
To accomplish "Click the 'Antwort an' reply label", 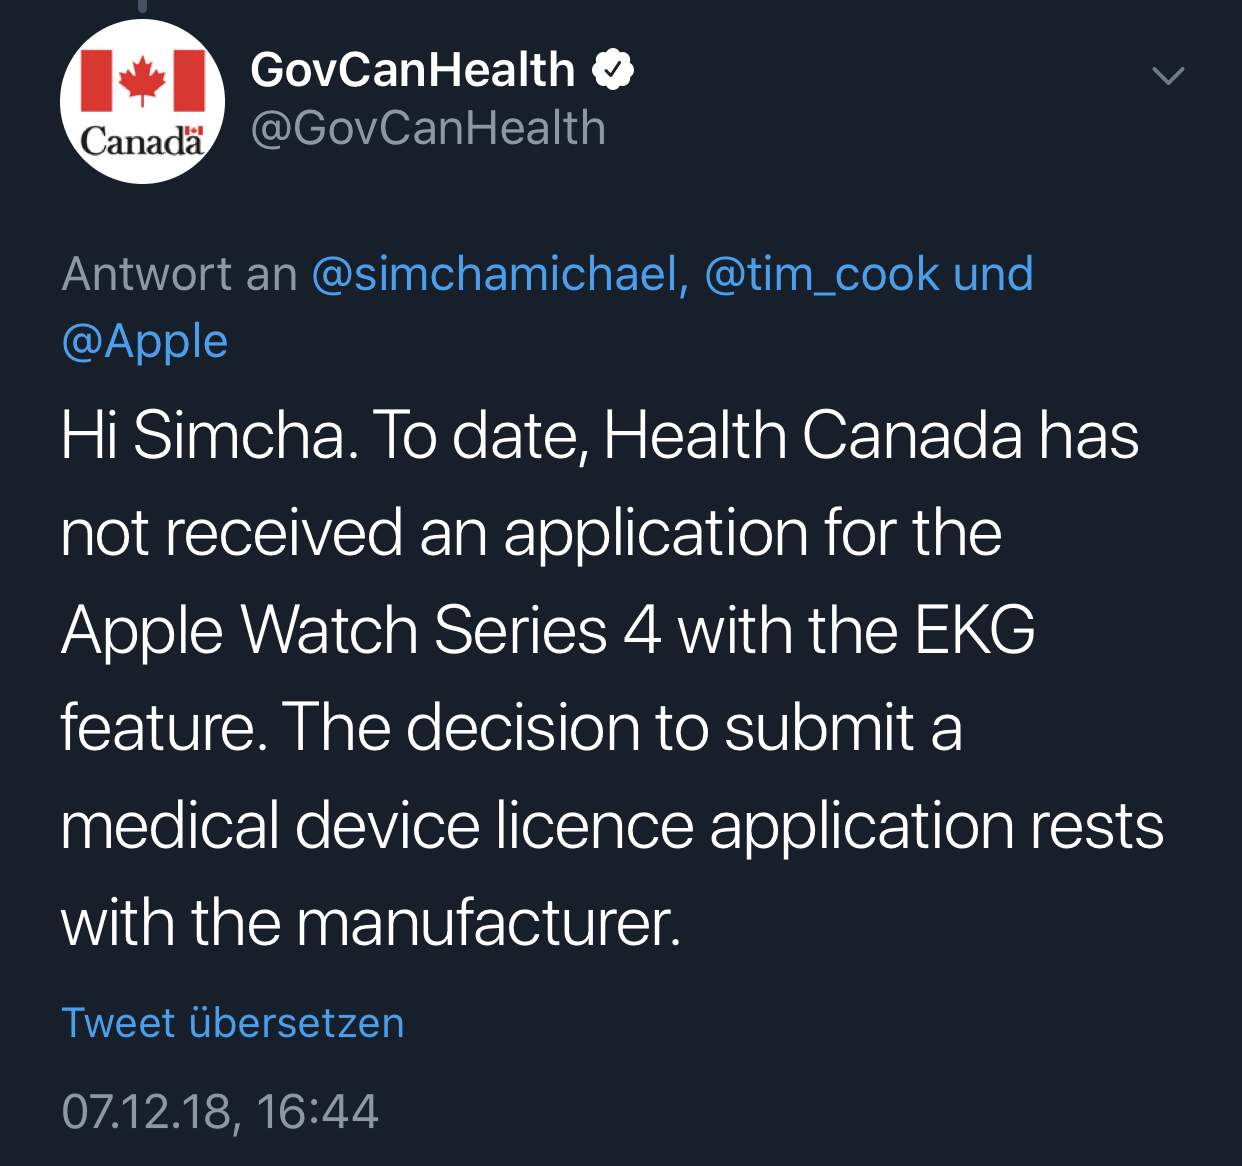I will point(180,274).
